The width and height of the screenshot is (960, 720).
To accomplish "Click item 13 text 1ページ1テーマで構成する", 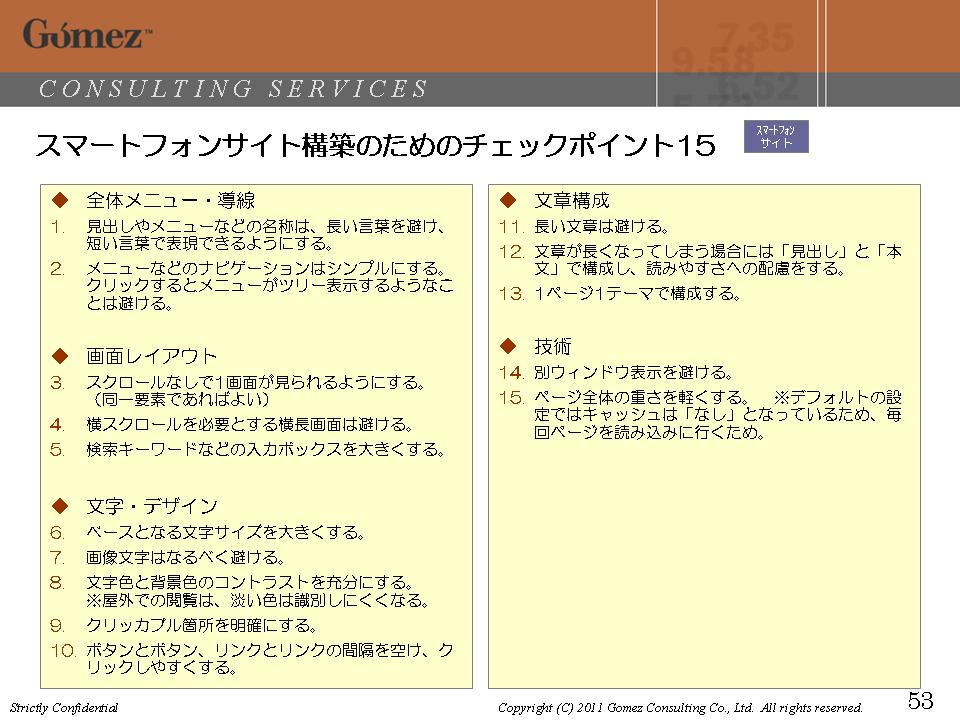I will click(637, 294).
